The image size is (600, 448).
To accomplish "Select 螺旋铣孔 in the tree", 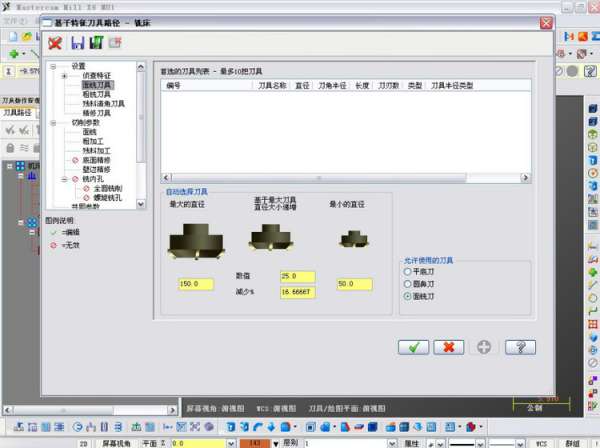I will pos(108,198).
